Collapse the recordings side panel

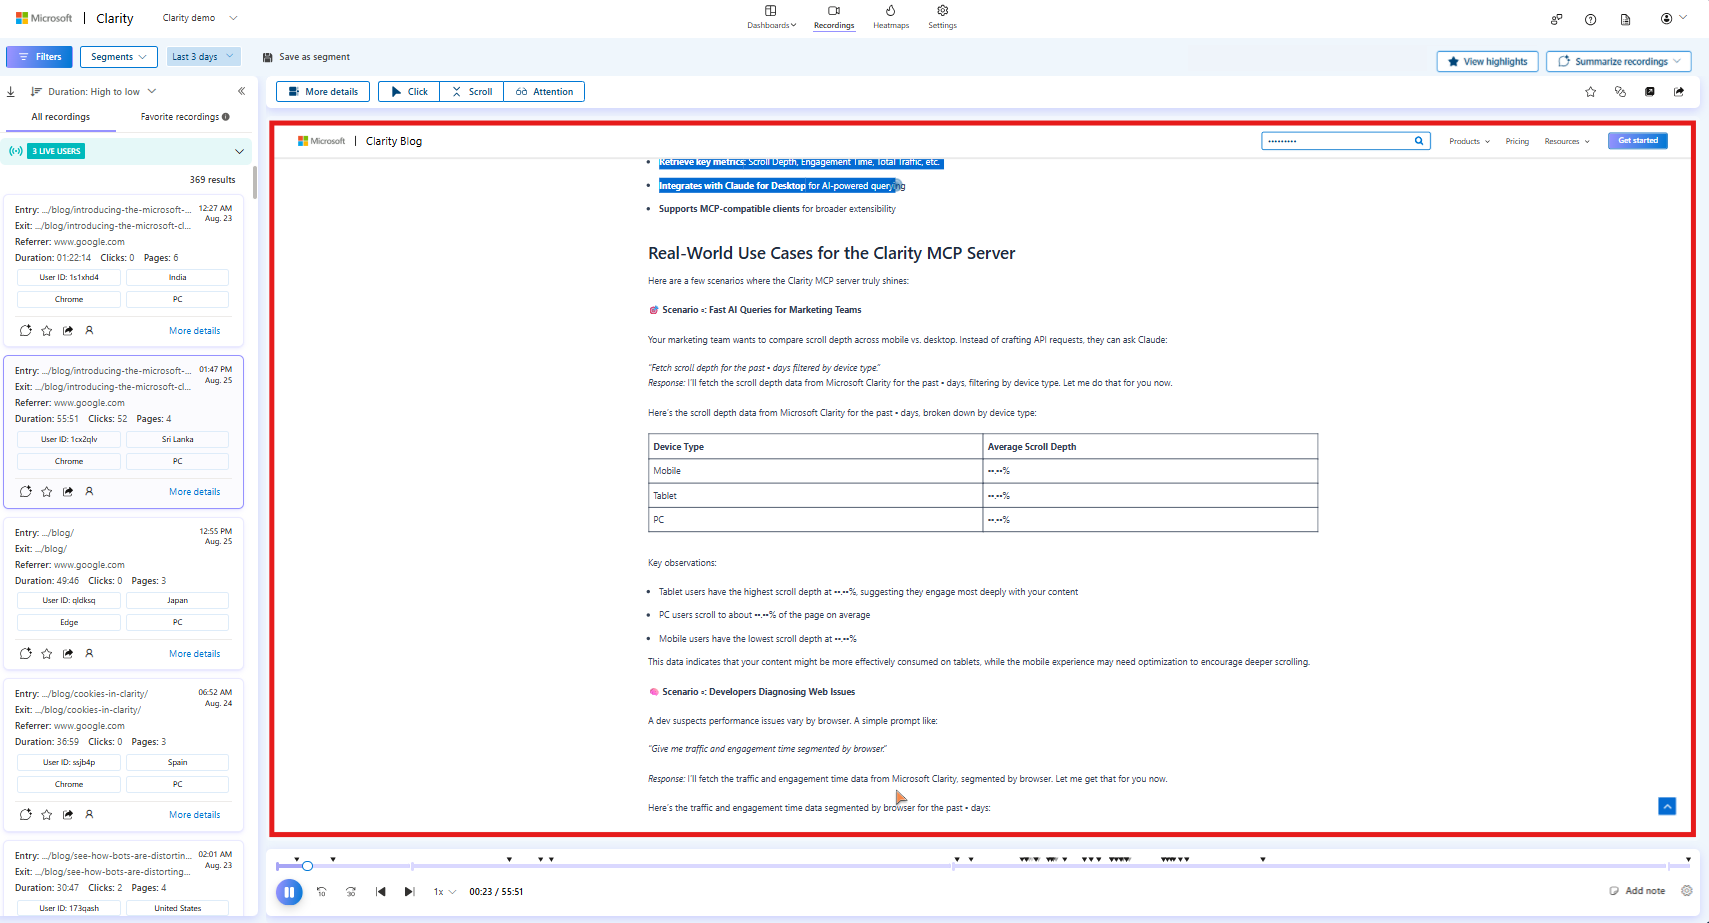[241, 91]
